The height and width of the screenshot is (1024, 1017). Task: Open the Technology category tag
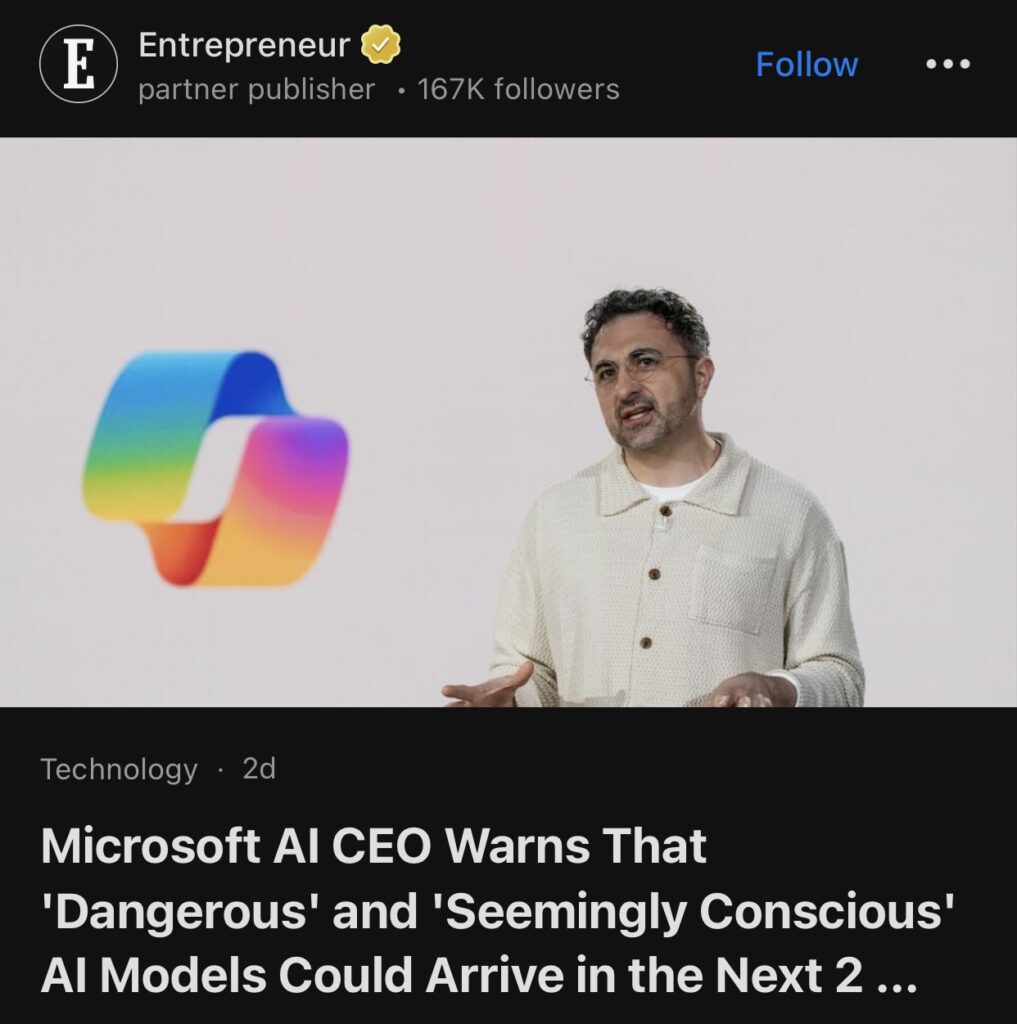coord(119,769)
